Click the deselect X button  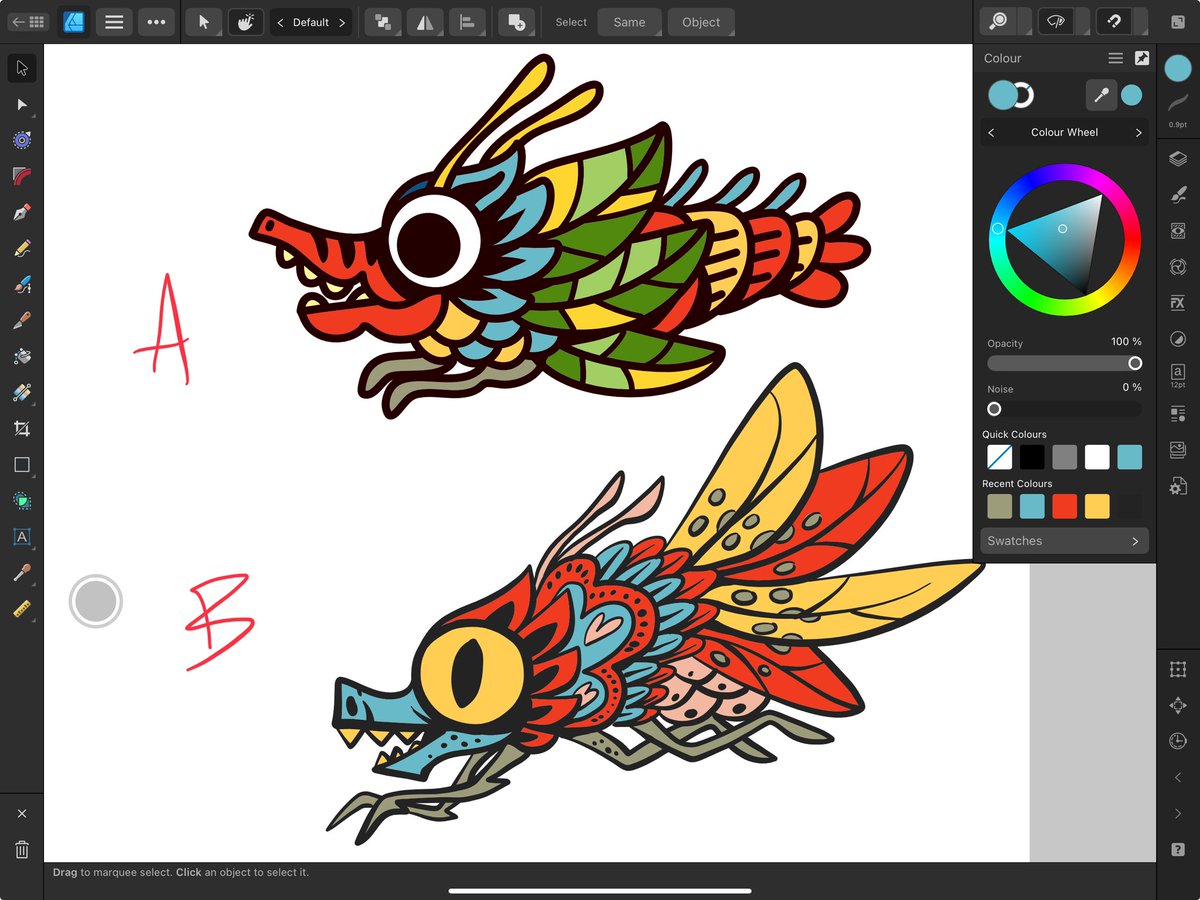22,814
